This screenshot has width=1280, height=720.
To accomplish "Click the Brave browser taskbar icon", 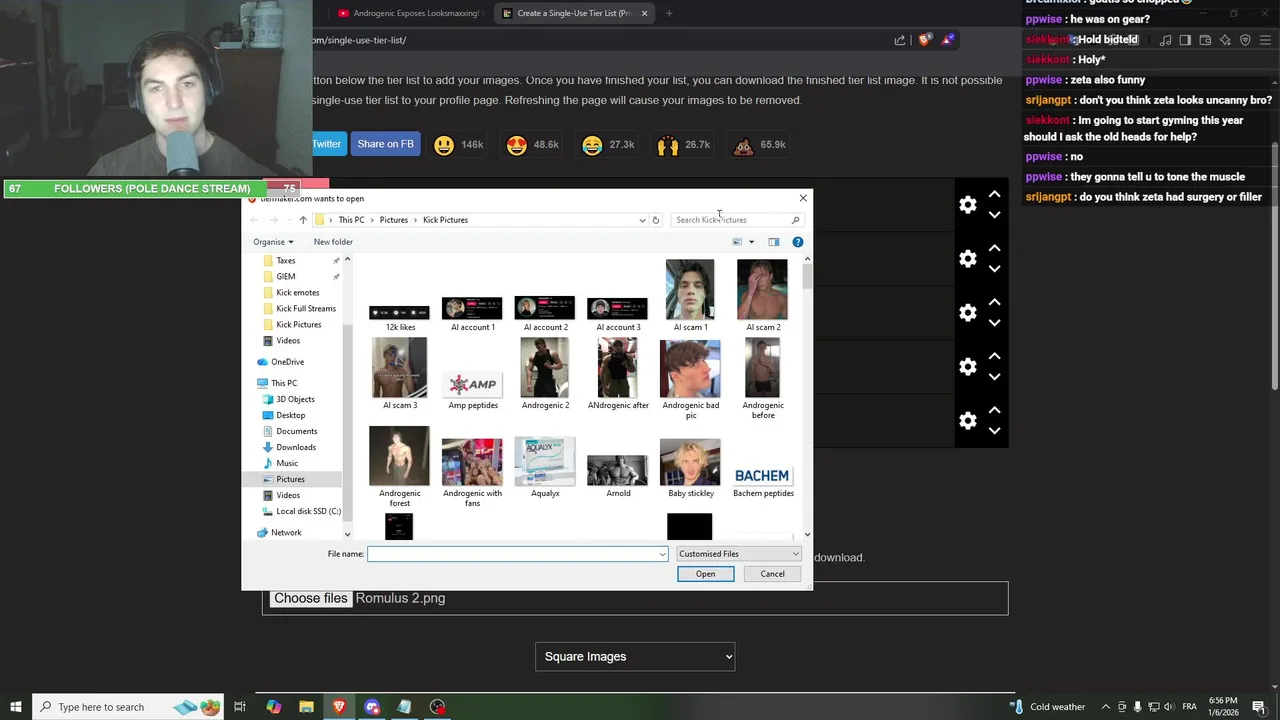I will point(339,707).
